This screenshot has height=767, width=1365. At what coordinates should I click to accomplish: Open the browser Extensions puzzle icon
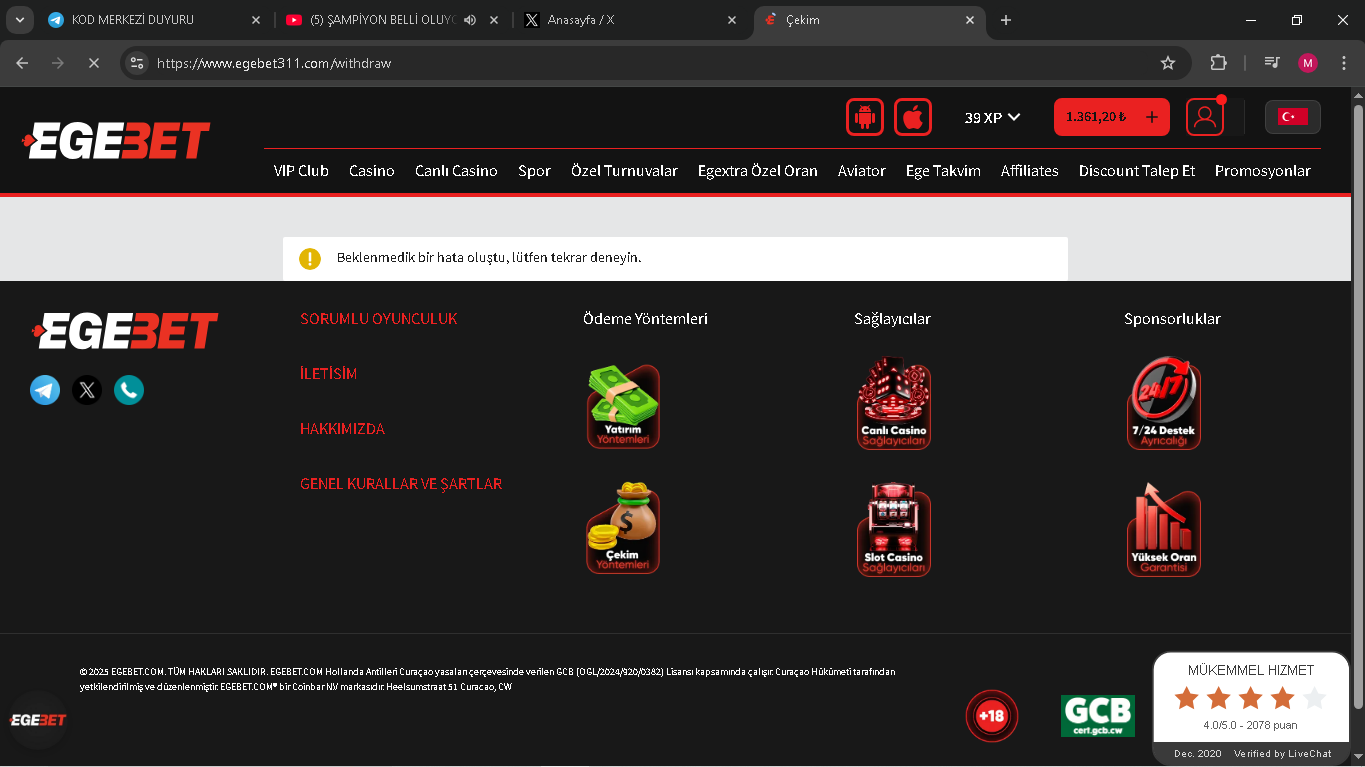pyautogui.click(x=1218, y=63)
